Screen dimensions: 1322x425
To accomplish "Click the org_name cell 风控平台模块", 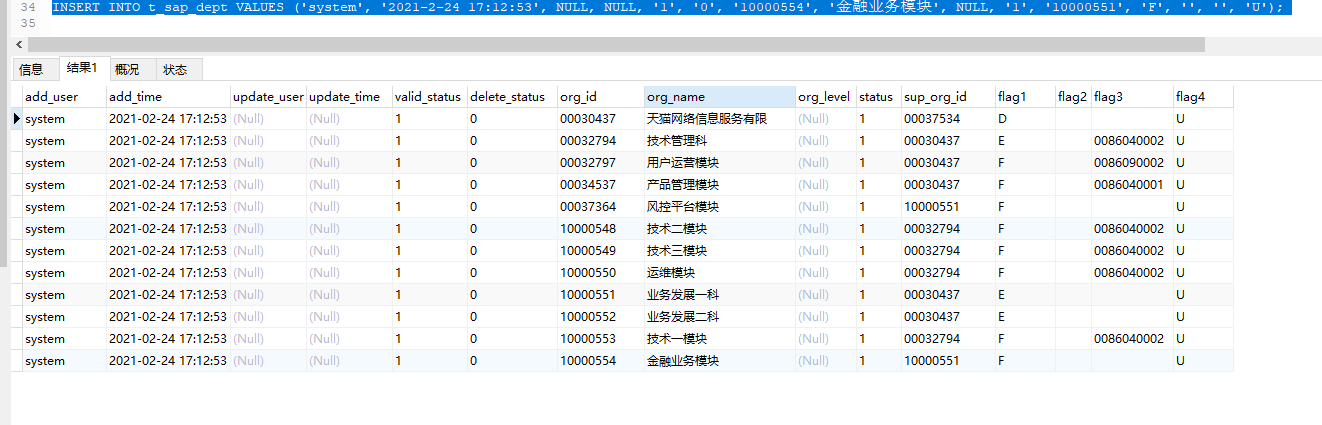I will (x=720, y=207).
